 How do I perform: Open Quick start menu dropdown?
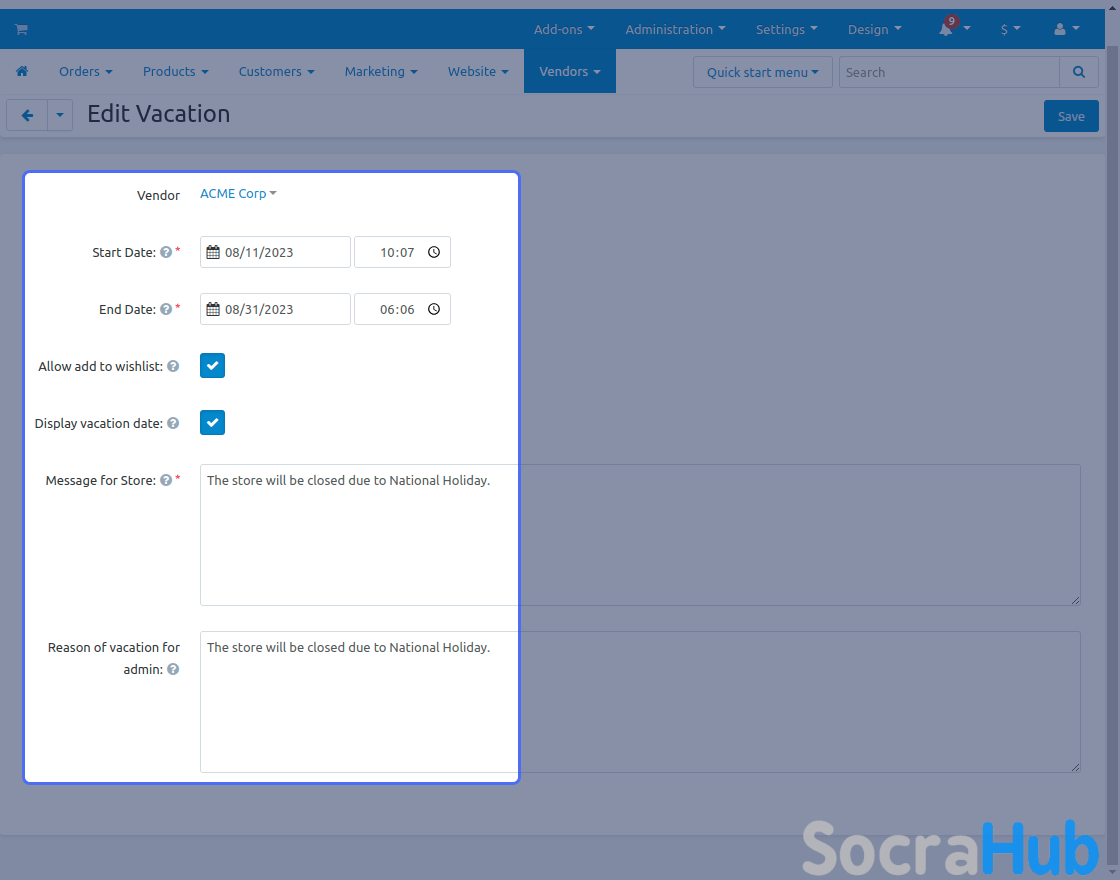[762, 72]
